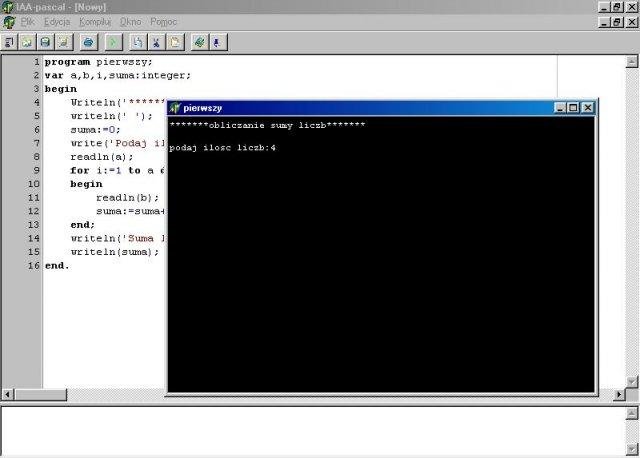640x458 pixels.
Task: Click 'end.' on line 16
Action: click(57, 266)
